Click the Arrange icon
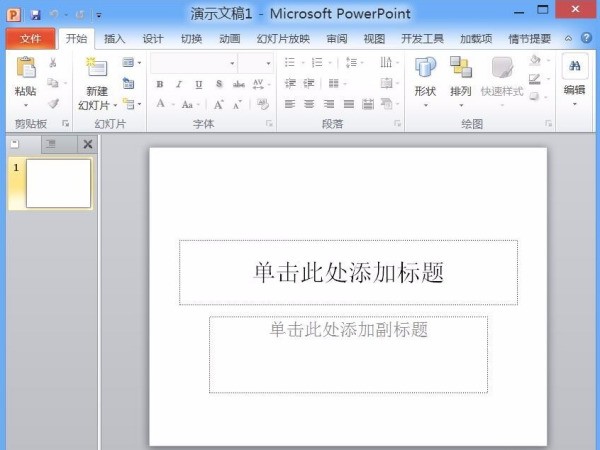Image resolution: width=600 pixels, height=450 pixels. pyautogui.click(x=461, y=67)
